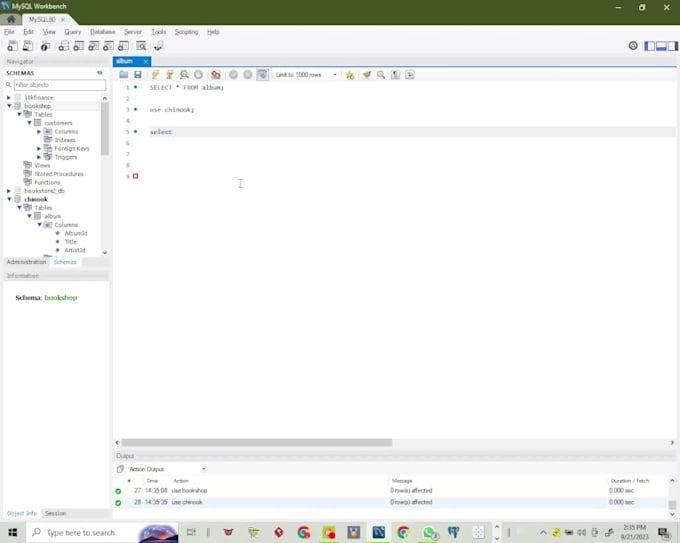680x543 pixels.
Task: Switch to the Session tab
Action: pyautogui.click(x=55, y=514)
